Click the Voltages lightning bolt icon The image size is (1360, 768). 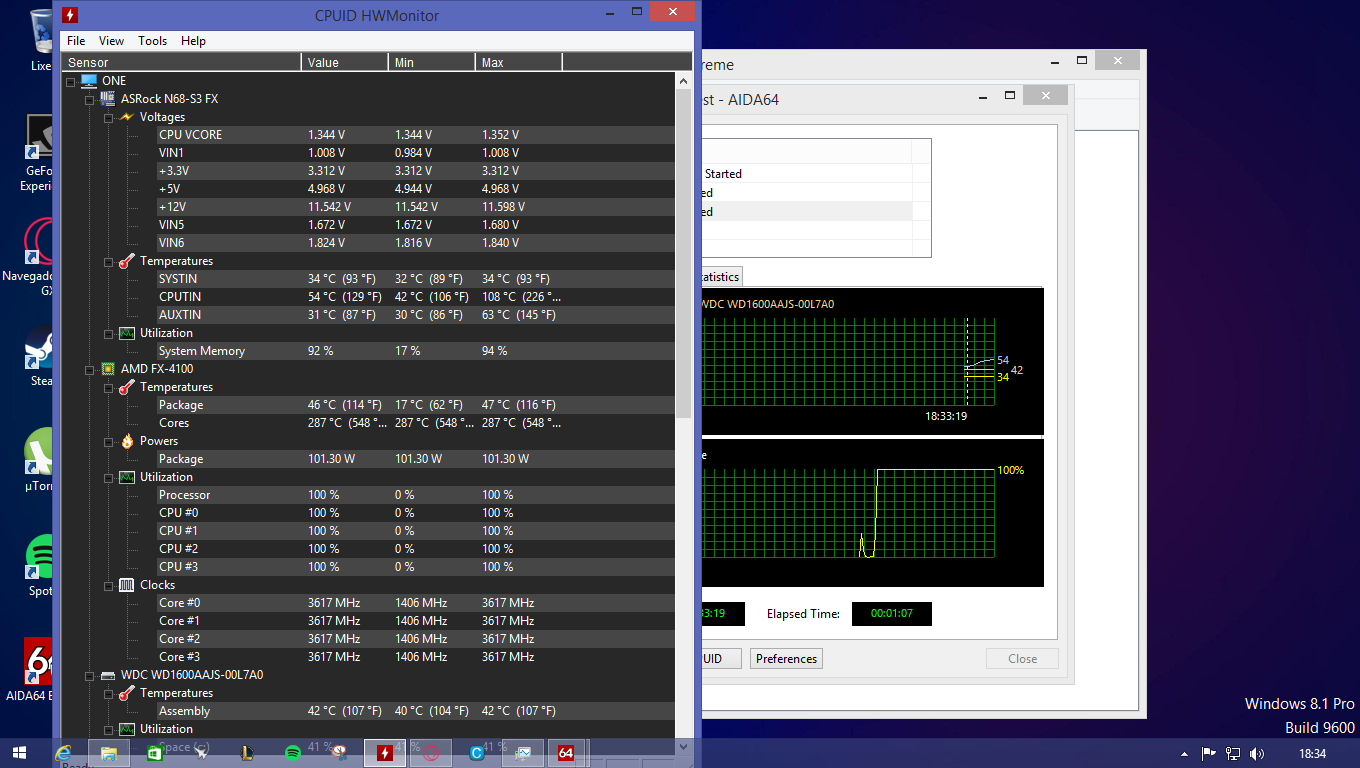coord(126,117)
